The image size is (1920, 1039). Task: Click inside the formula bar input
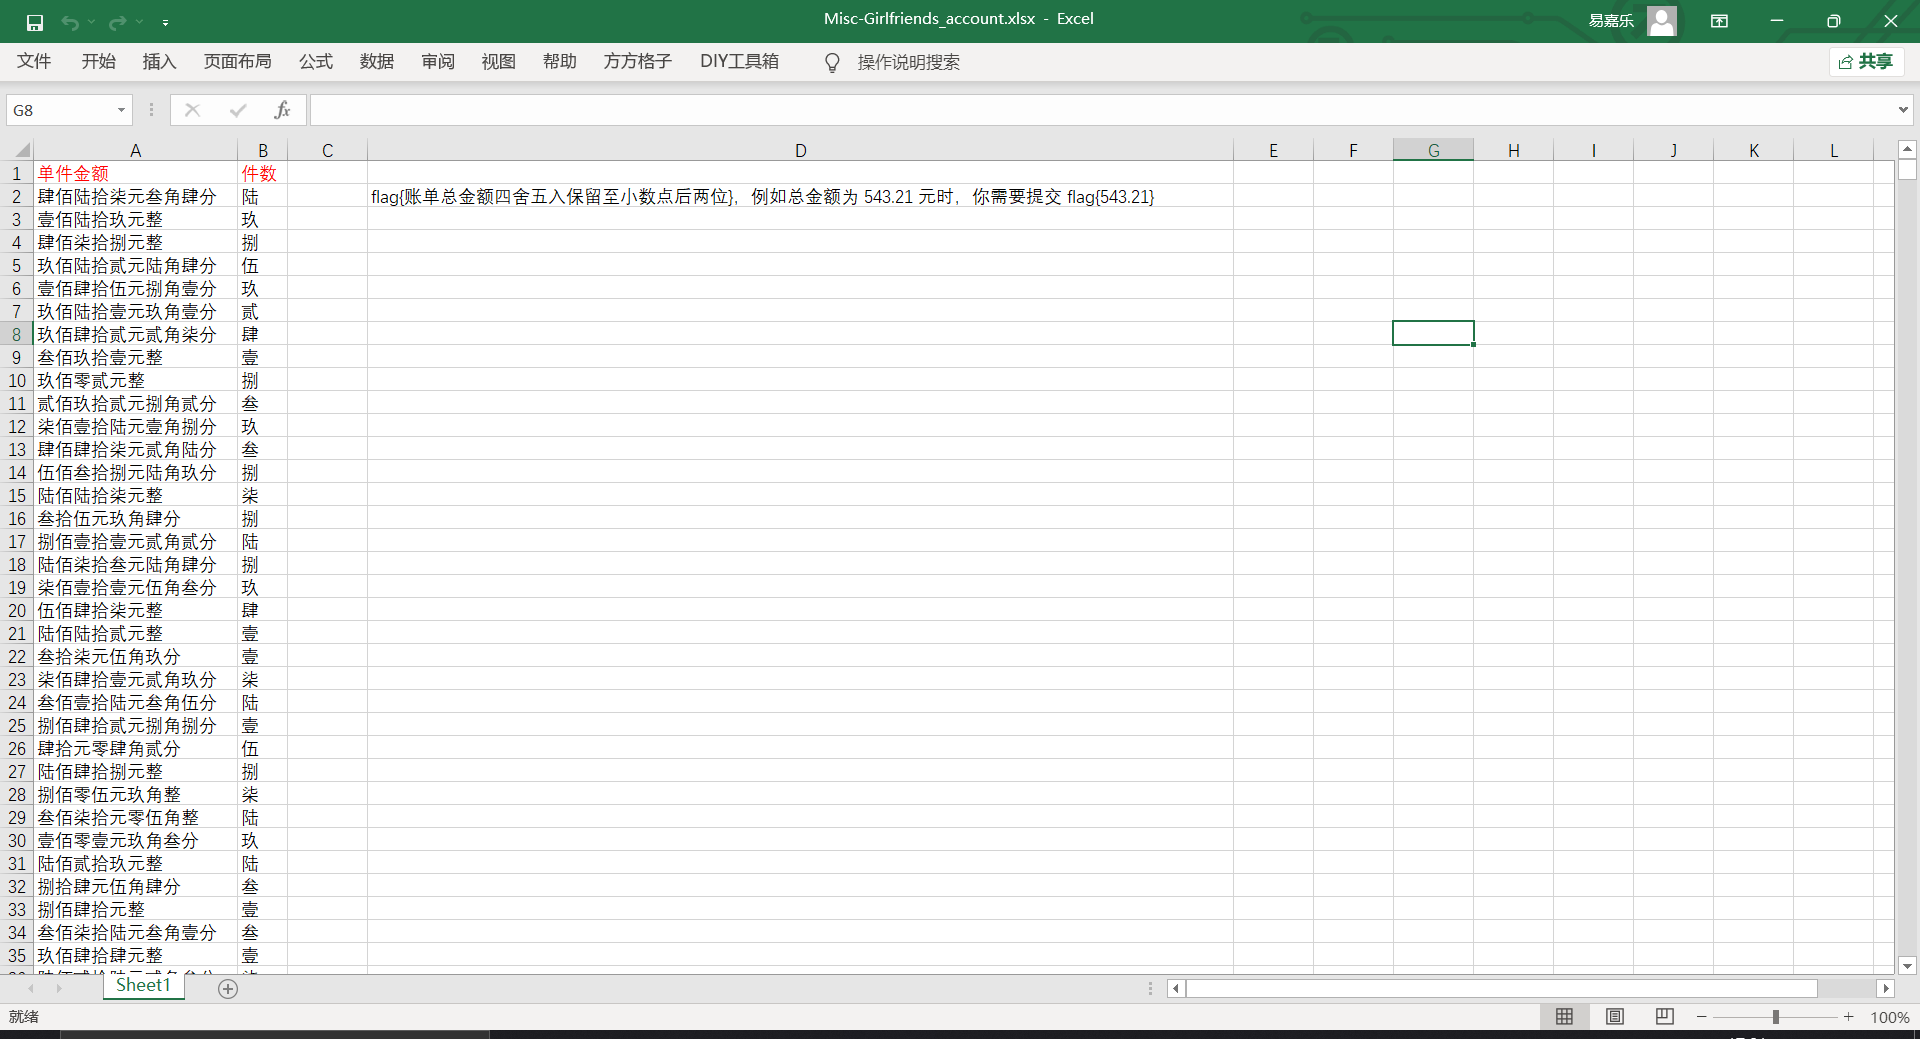click(x=1100, y=110)
